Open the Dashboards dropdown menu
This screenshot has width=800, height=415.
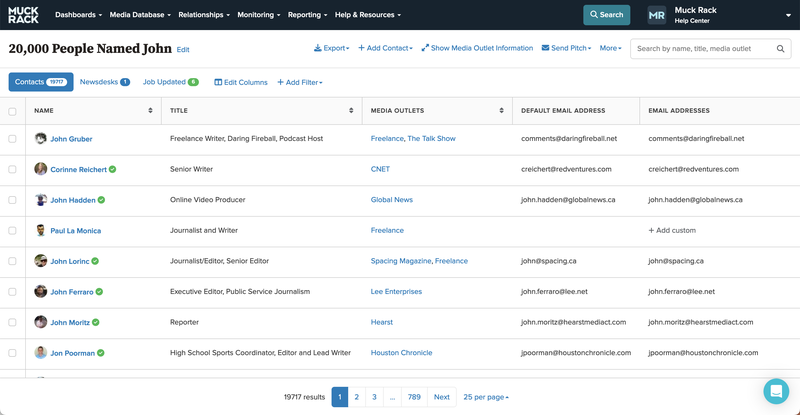(x=79, y=15)
